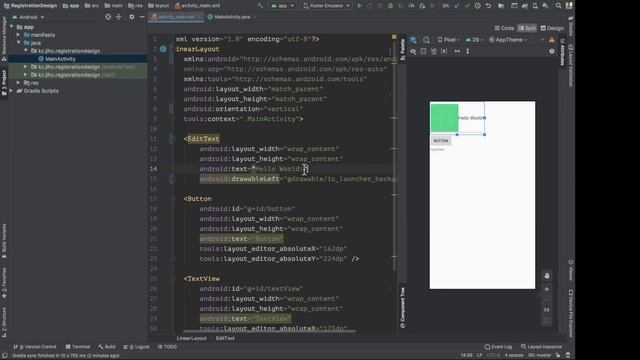Open the app run configuration dropdown
This screenshot has width=640, height=360.
click(282, 6)
